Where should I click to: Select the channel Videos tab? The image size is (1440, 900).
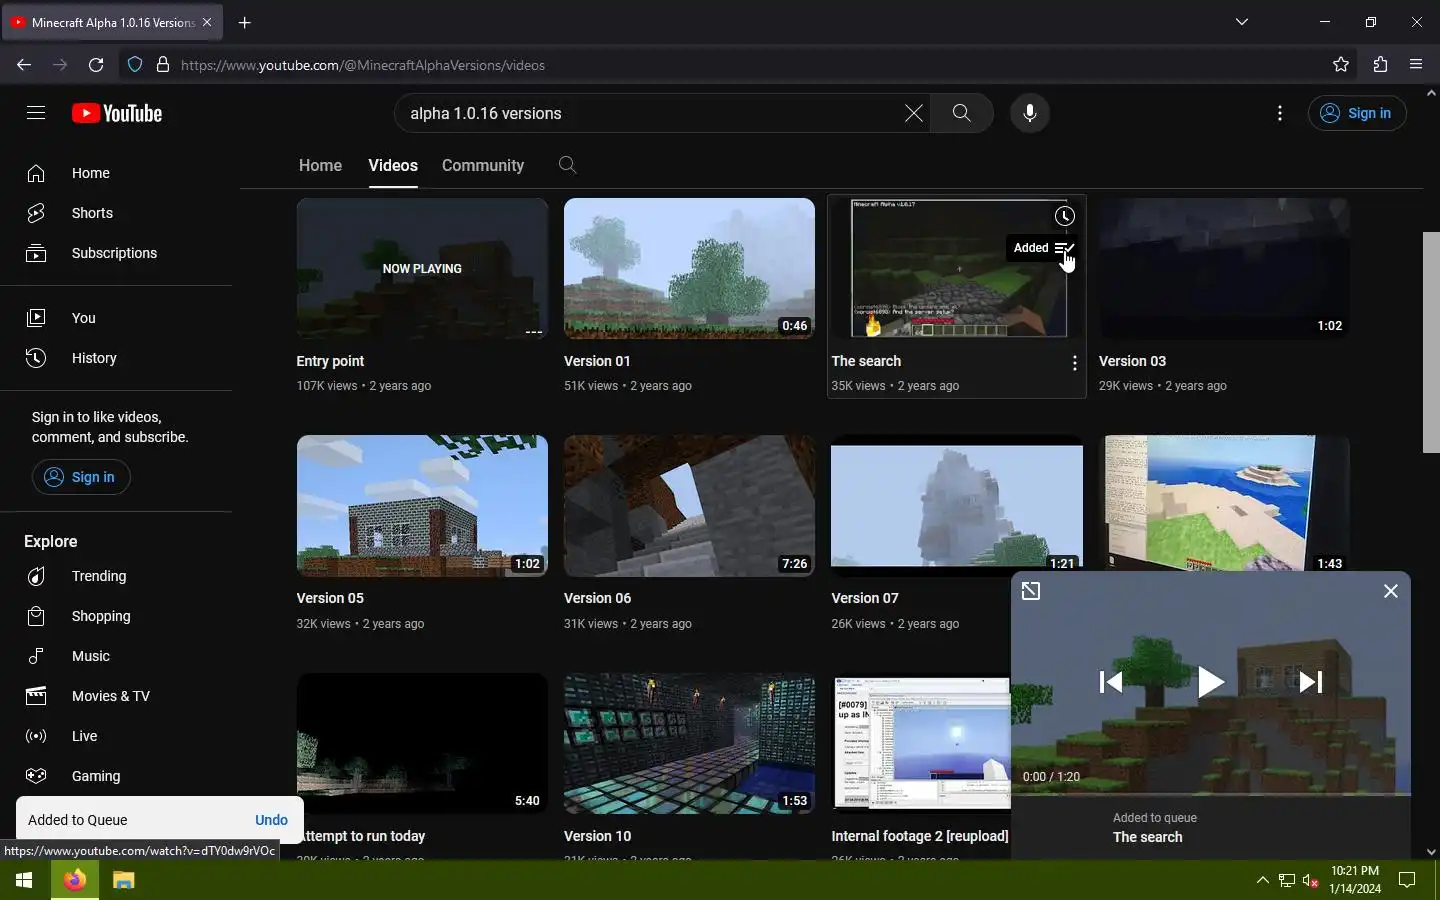(393, 165)
